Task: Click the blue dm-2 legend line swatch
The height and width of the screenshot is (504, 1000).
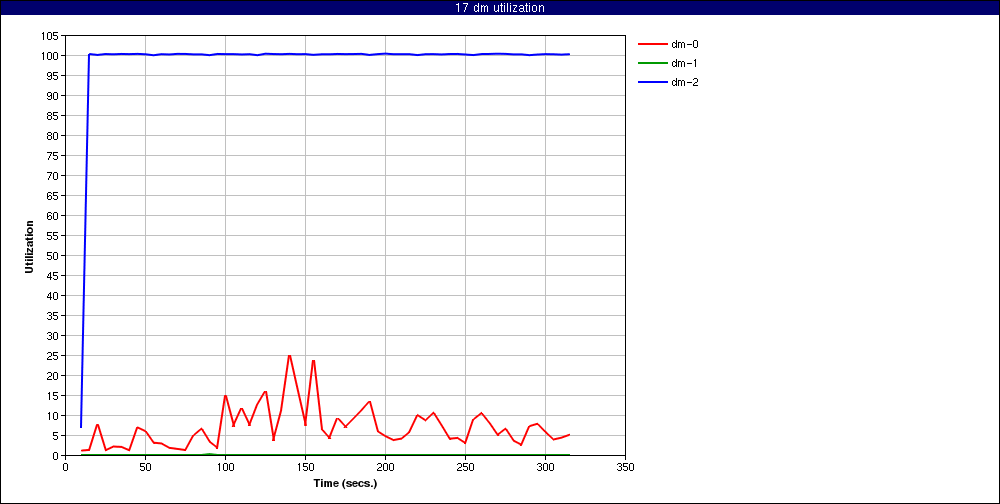Action: pos(652,82)
